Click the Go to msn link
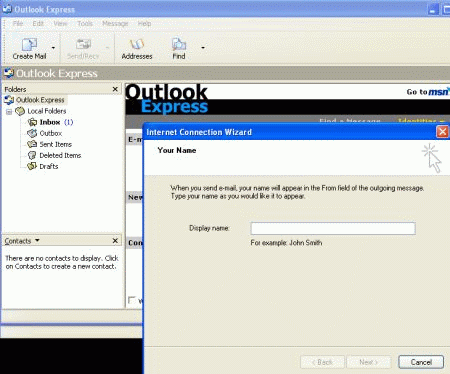This screenshot has height=374, width=450. pyautogui.click(x=428, y=92)
